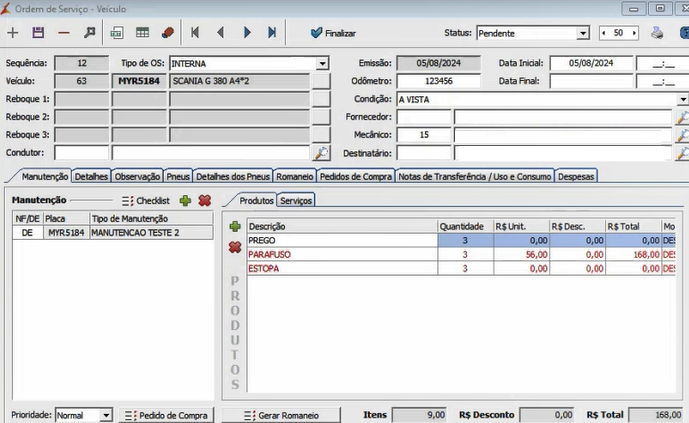This screenshot has width=689, height=423.
Task: Click the plus icon to add new order
Action: click(13, 33)
